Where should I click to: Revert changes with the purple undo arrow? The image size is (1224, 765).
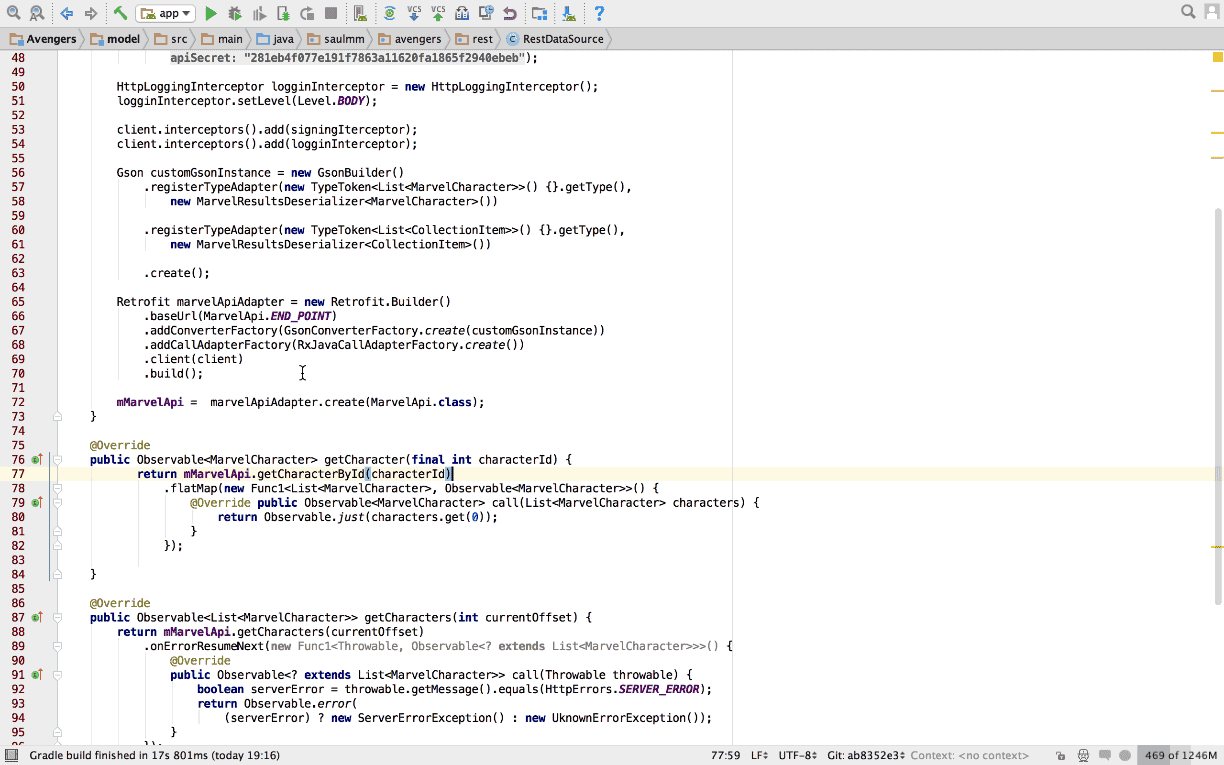[x=510, y=13]
